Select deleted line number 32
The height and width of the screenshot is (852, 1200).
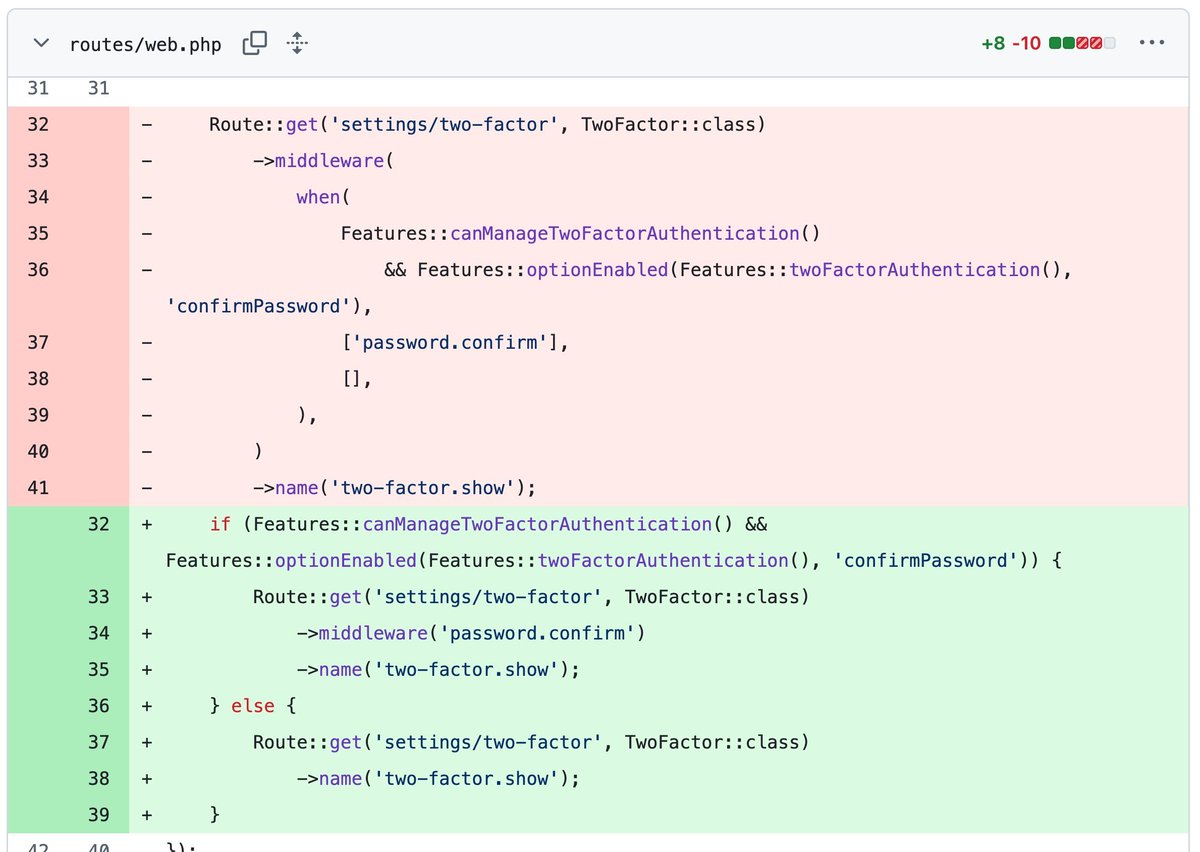(x=38, y=124)
